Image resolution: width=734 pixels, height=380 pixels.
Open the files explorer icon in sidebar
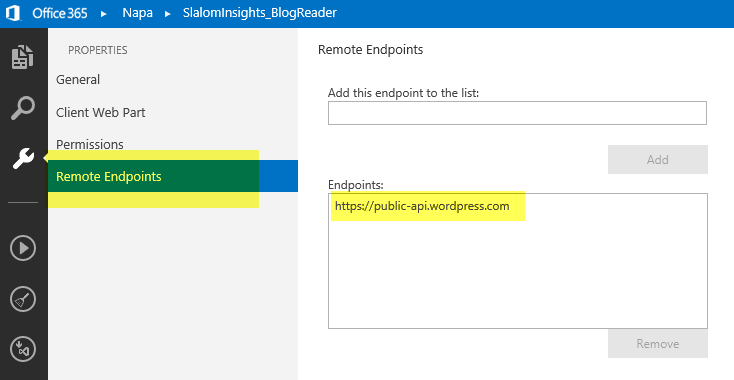(23, 57)
